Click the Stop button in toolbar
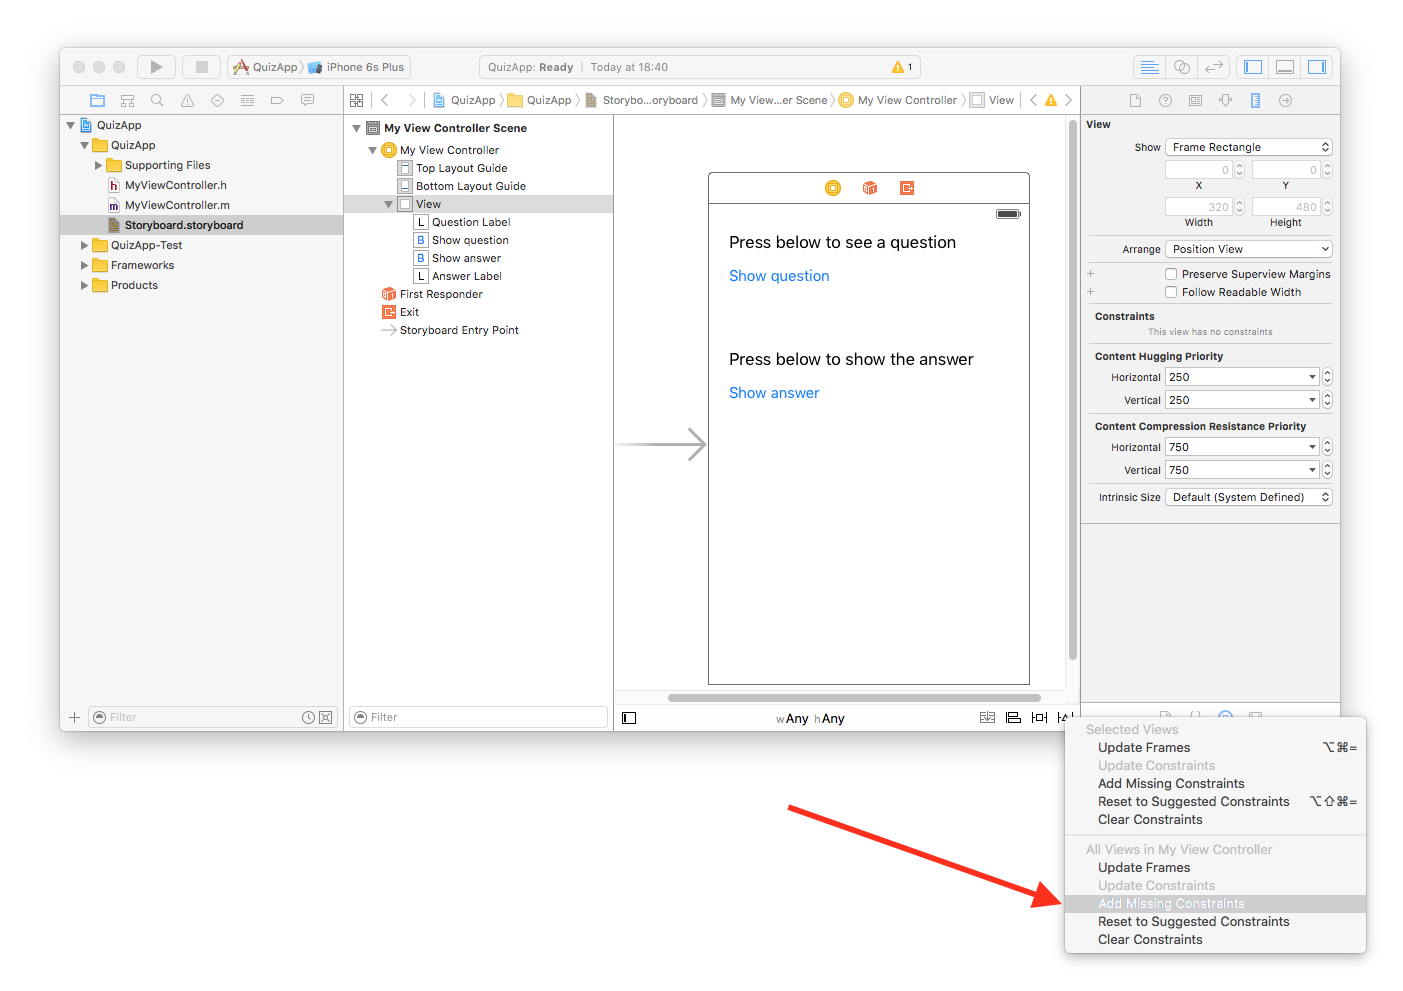Image resolution: width=1403 pixels, height=991 pixels. click(201, 67)
